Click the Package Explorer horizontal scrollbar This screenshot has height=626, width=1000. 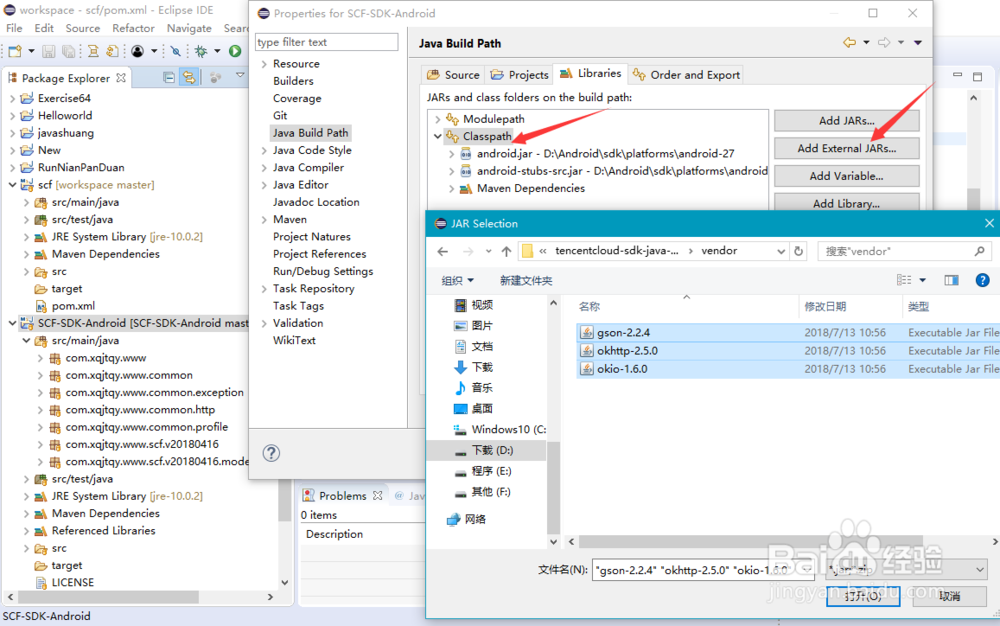tap(108, 597)
